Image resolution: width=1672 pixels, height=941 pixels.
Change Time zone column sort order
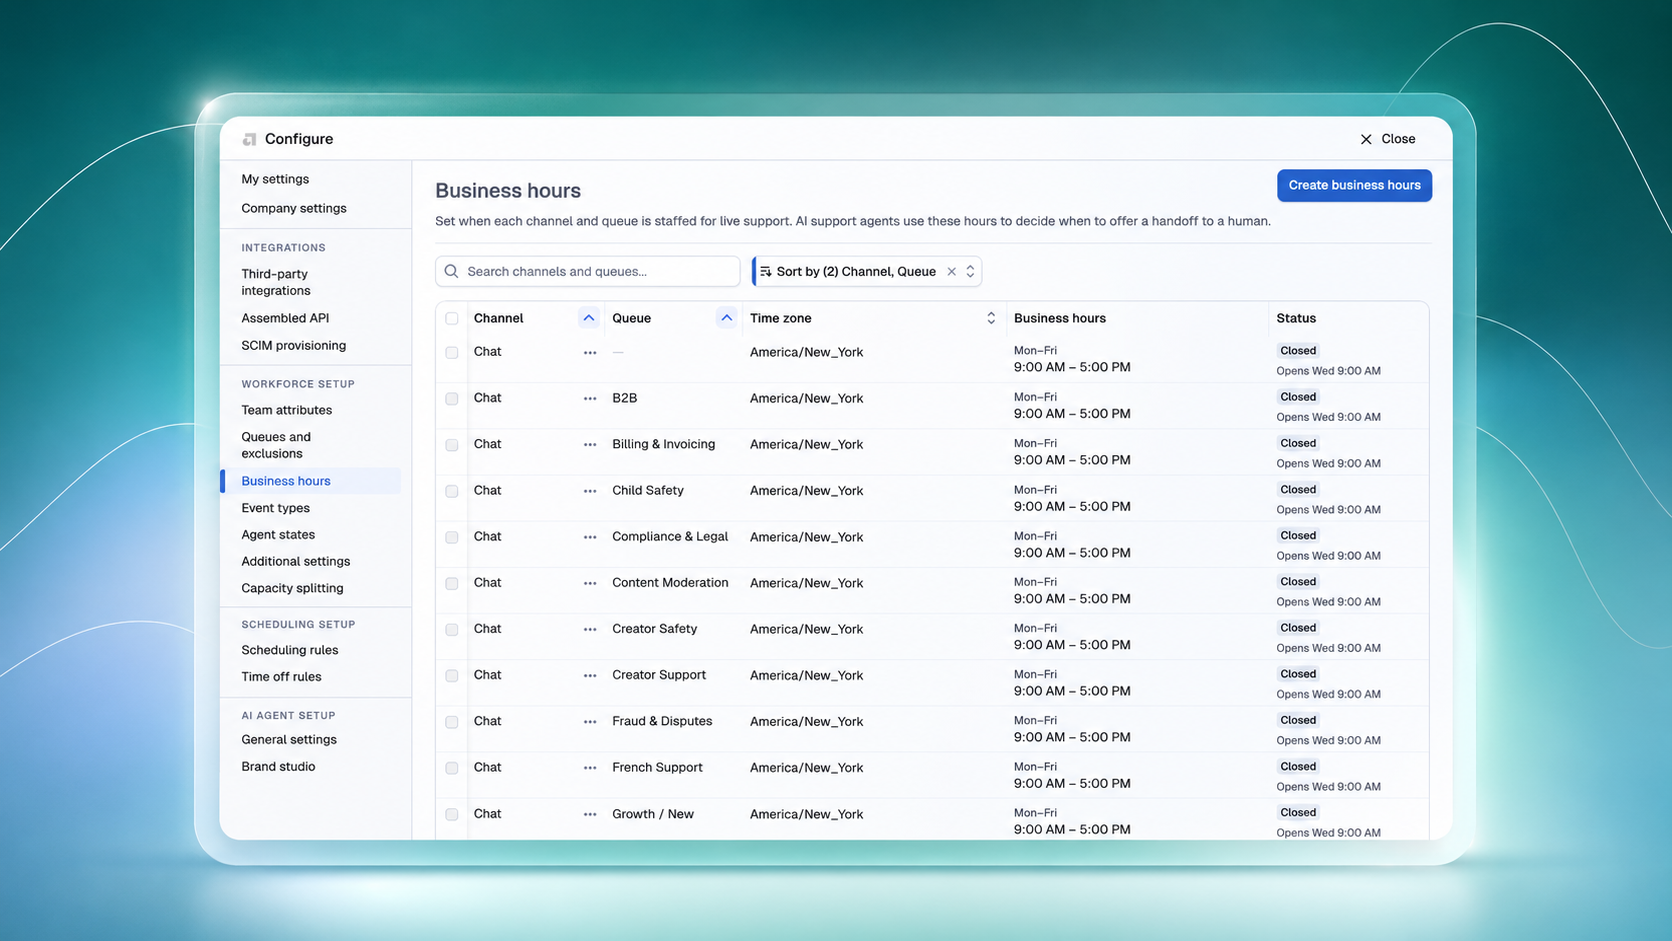(991, 318)
